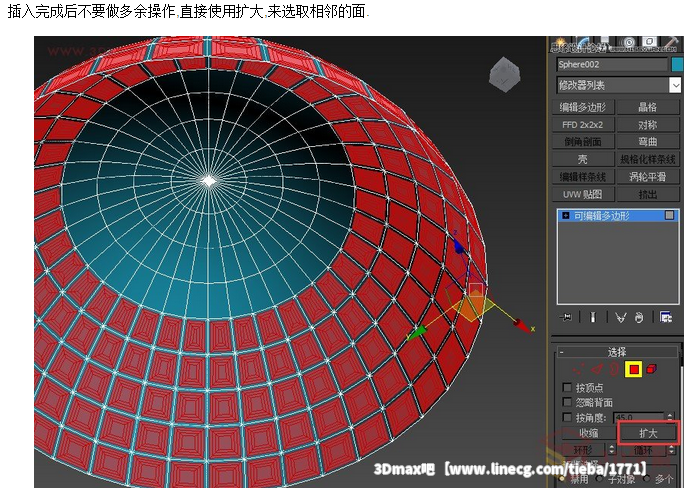Click the 弯曲 modifier button

(x=648, y=142)
